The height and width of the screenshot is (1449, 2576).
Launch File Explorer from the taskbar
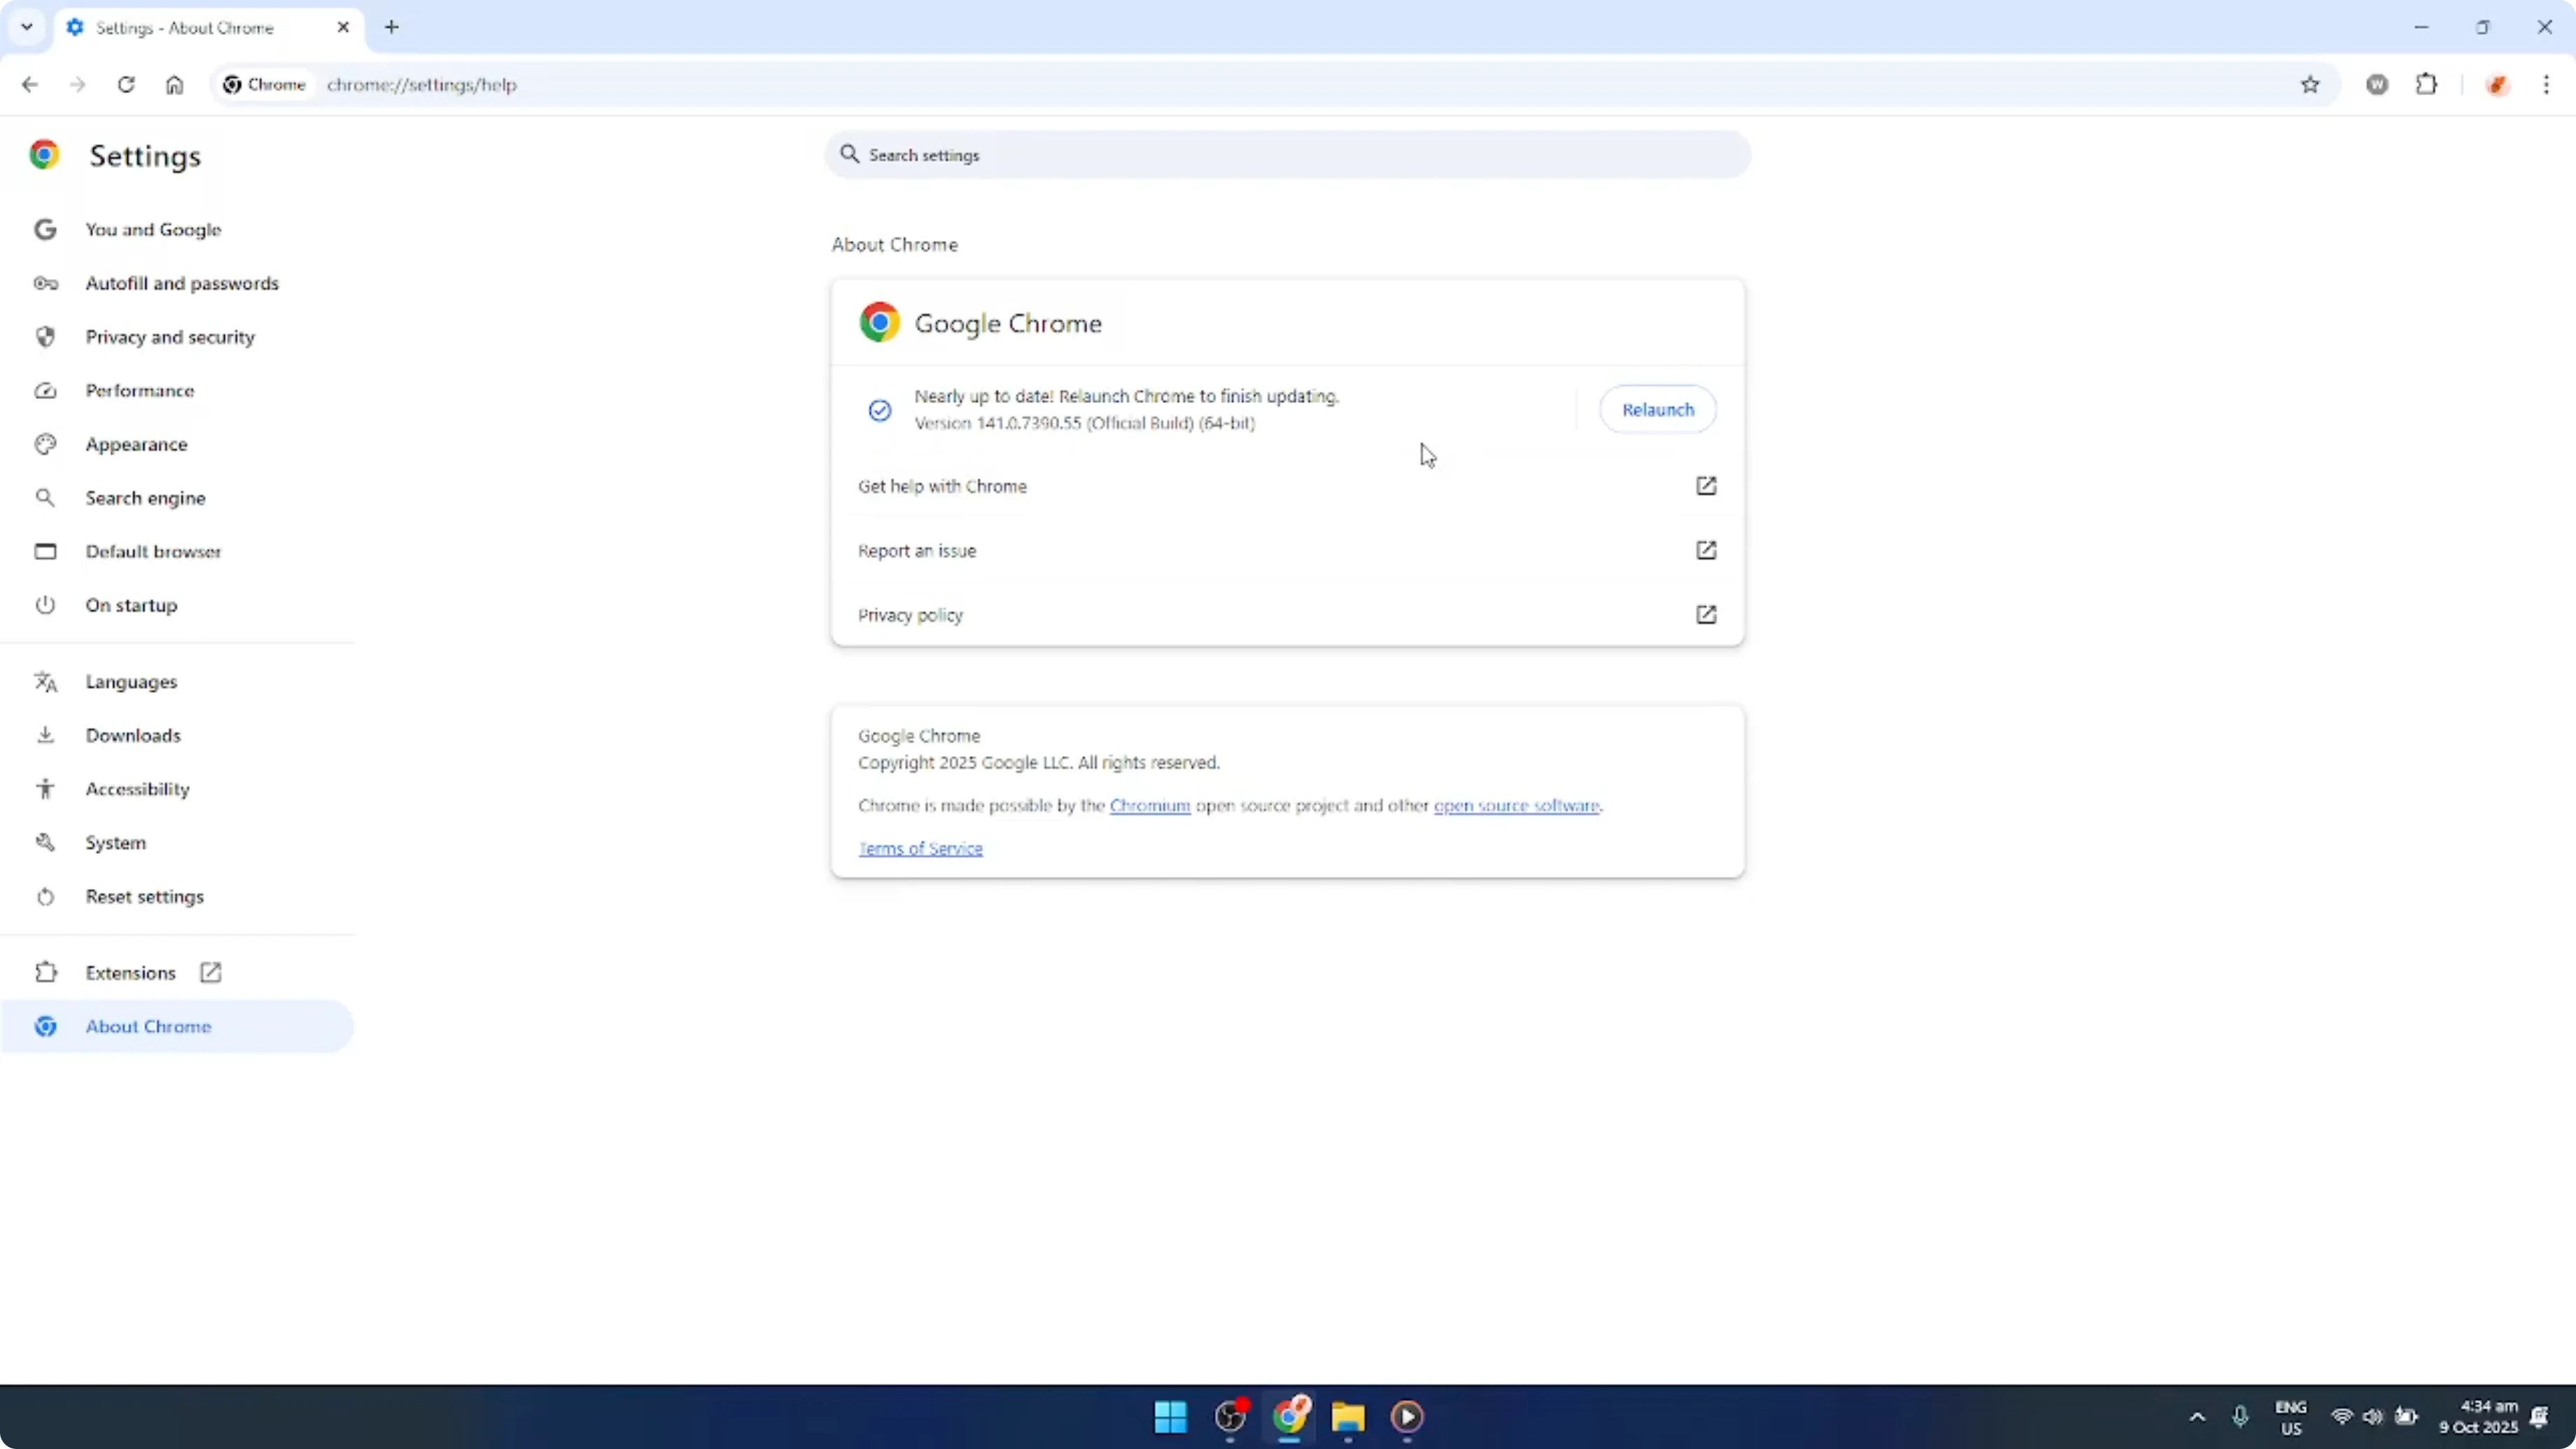click(x=1347, y=1418)
